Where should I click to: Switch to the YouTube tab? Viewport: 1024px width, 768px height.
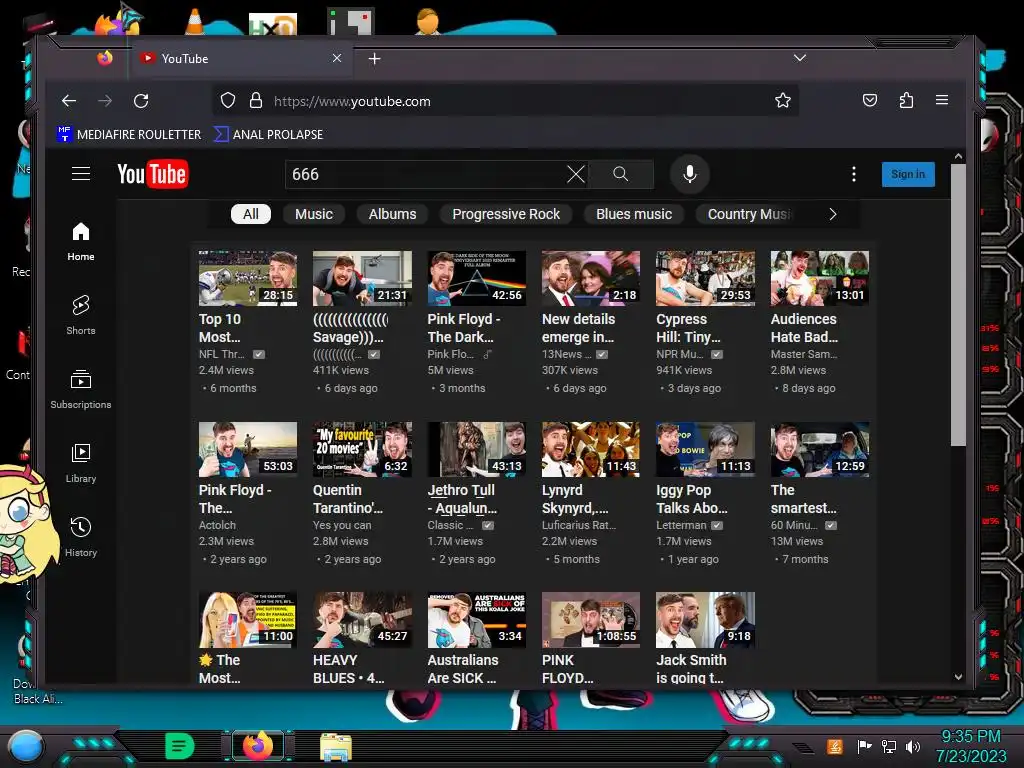click(x=242, y=59)
